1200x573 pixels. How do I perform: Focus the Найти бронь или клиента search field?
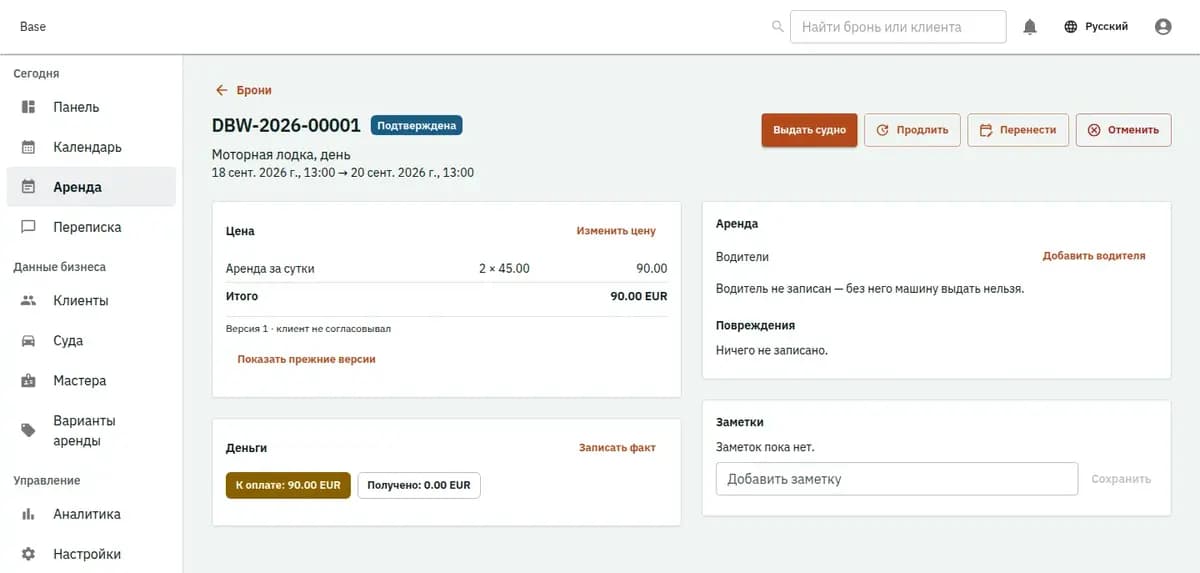point(898,27)
